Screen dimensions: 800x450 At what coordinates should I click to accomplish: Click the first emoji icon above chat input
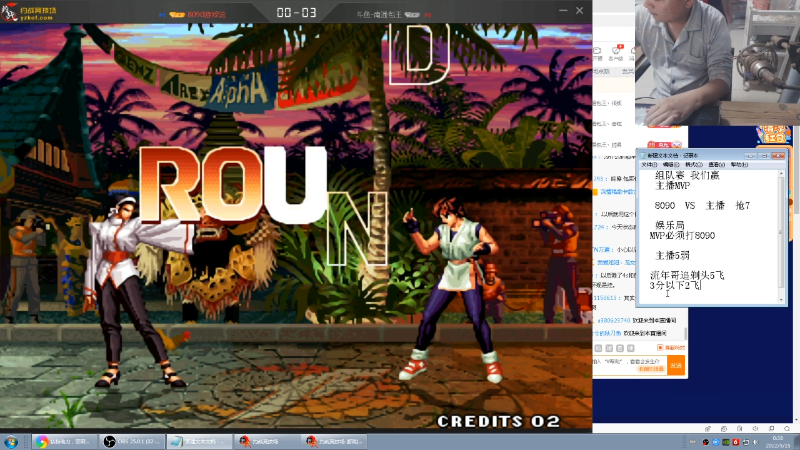pos(598,348)
